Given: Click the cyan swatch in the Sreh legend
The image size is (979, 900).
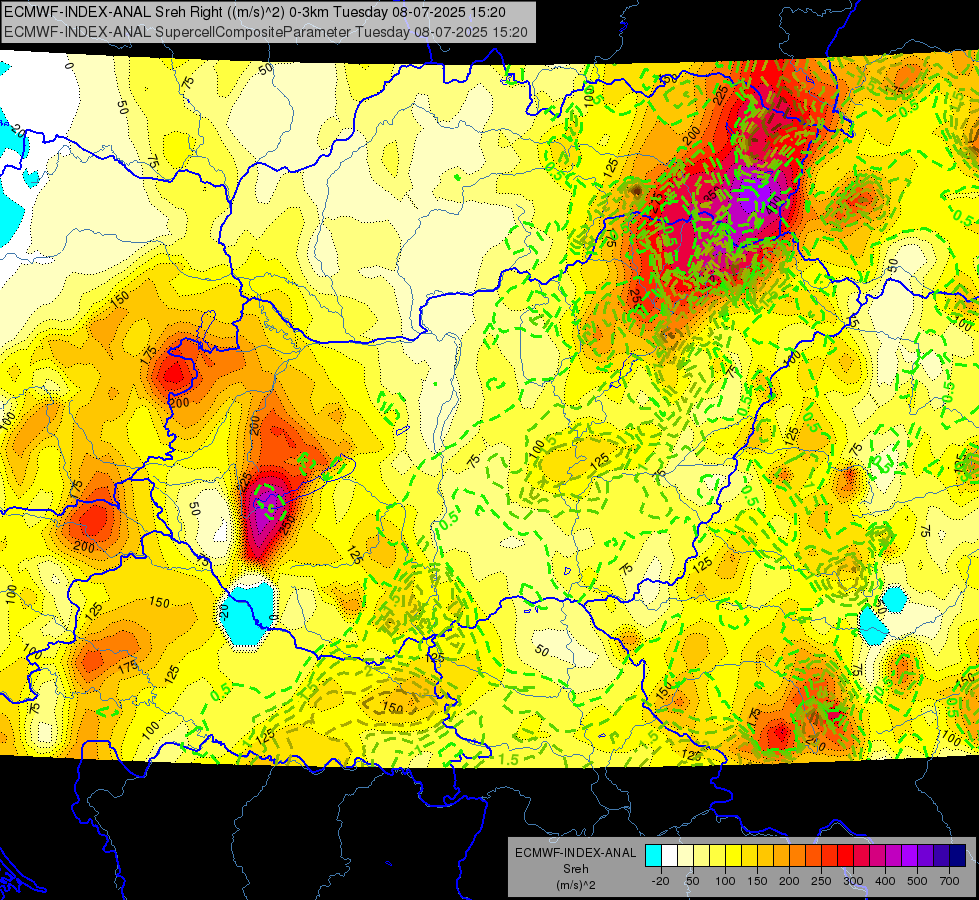Looking at the screenshot, I should (x=653, y=855).
